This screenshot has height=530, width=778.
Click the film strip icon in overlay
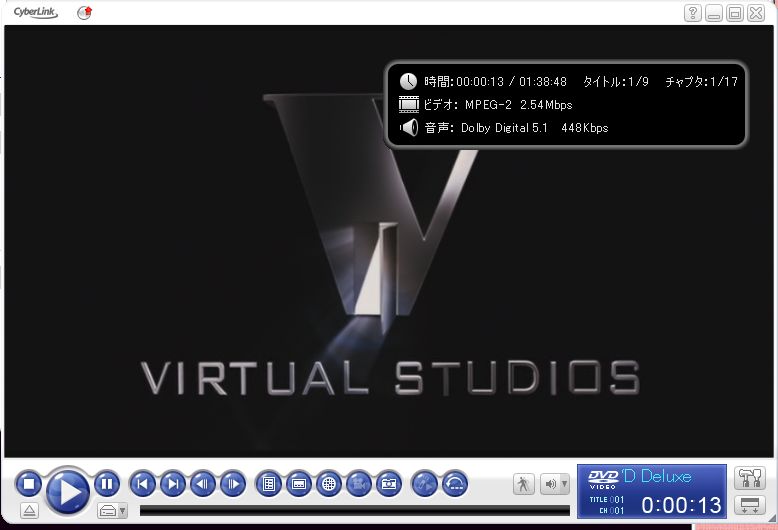(409, 105)
